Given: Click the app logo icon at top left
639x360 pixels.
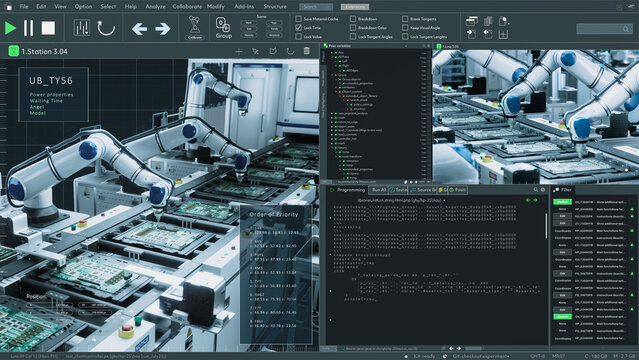Looking at the screenshot, I should pyautogui.click(x=8, y=7).
